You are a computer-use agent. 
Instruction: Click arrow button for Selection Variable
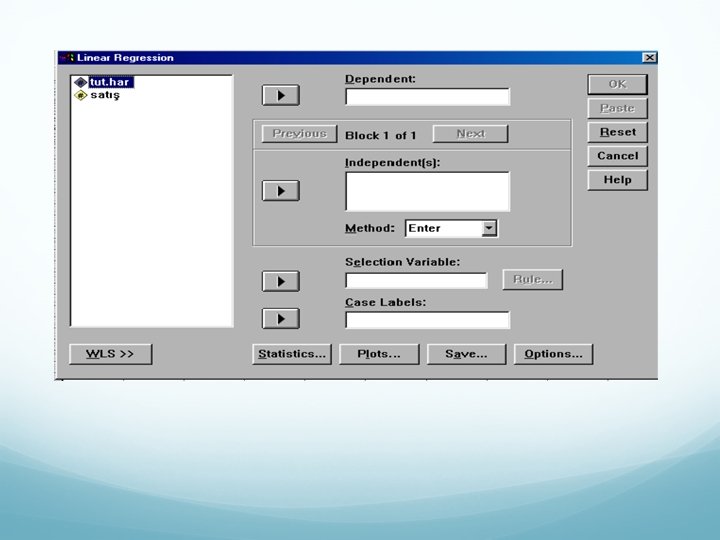(281, 281)
